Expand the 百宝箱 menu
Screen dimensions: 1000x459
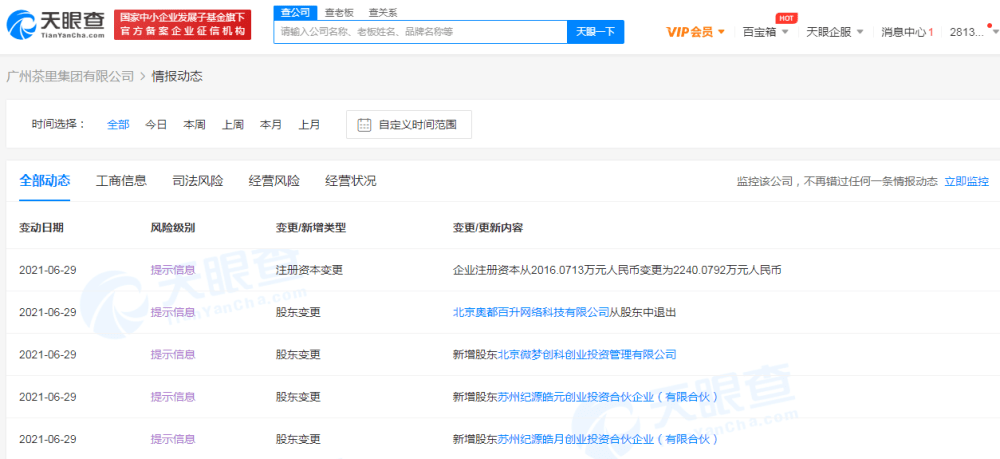(765, 32)
